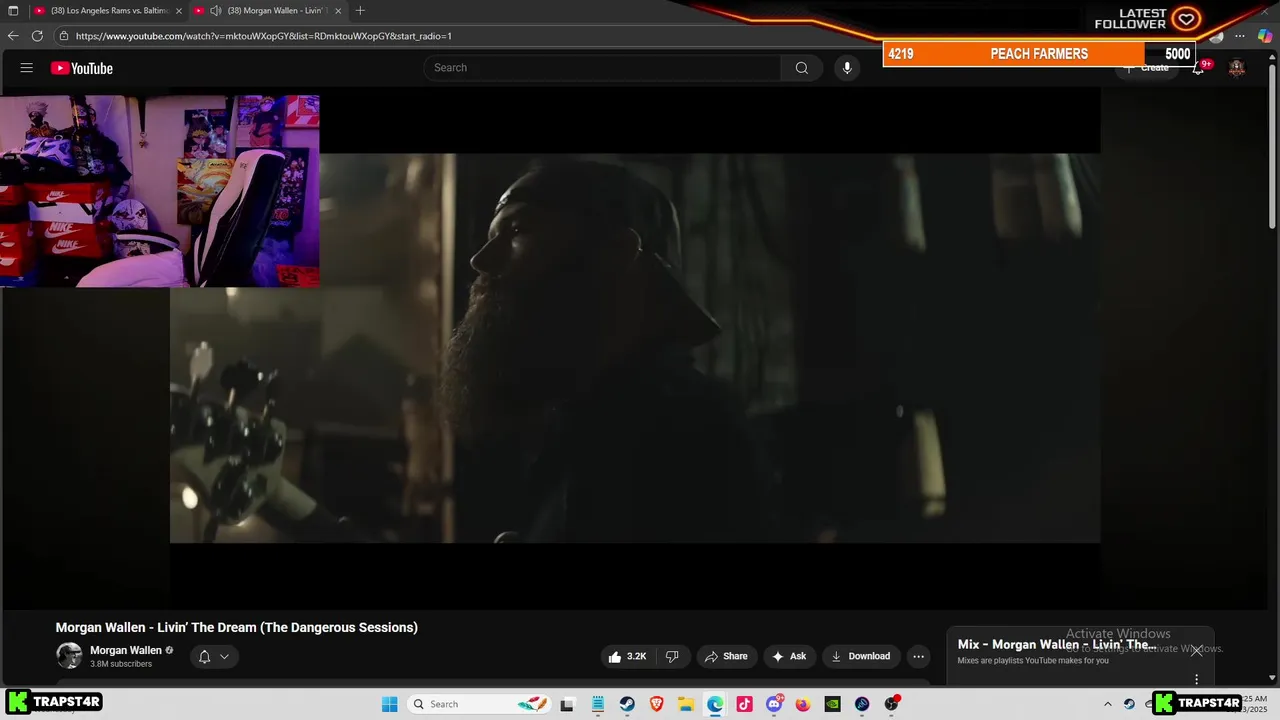Open OBS Studio taskbar icon with red dot

click(891, 704)
